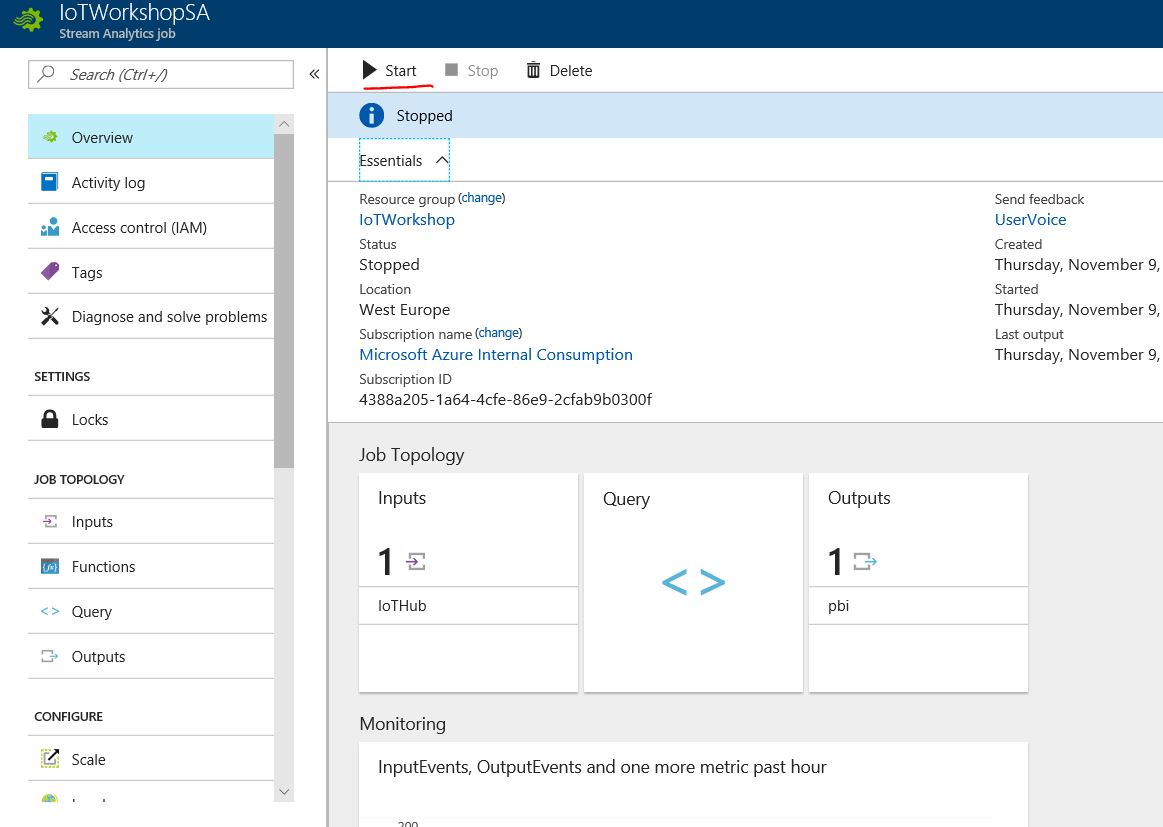Viewport: 1163px width, 827px height.
Task: Click the Delete trash can icon
Action: click(533, 70)
